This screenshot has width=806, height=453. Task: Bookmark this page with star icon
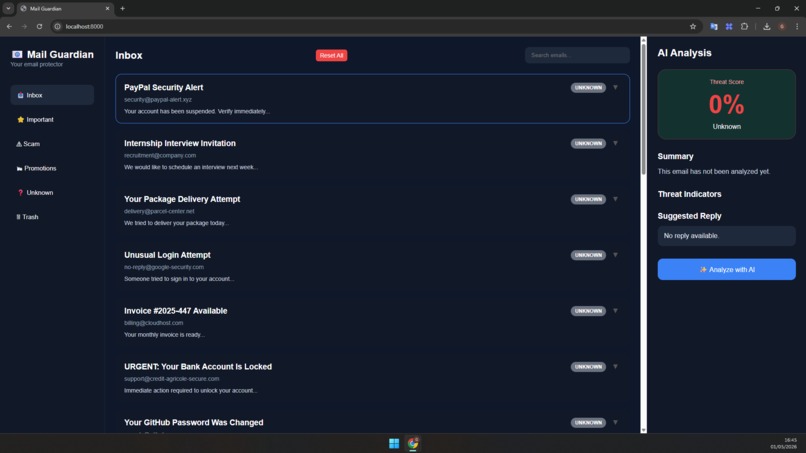pos(693,26)
